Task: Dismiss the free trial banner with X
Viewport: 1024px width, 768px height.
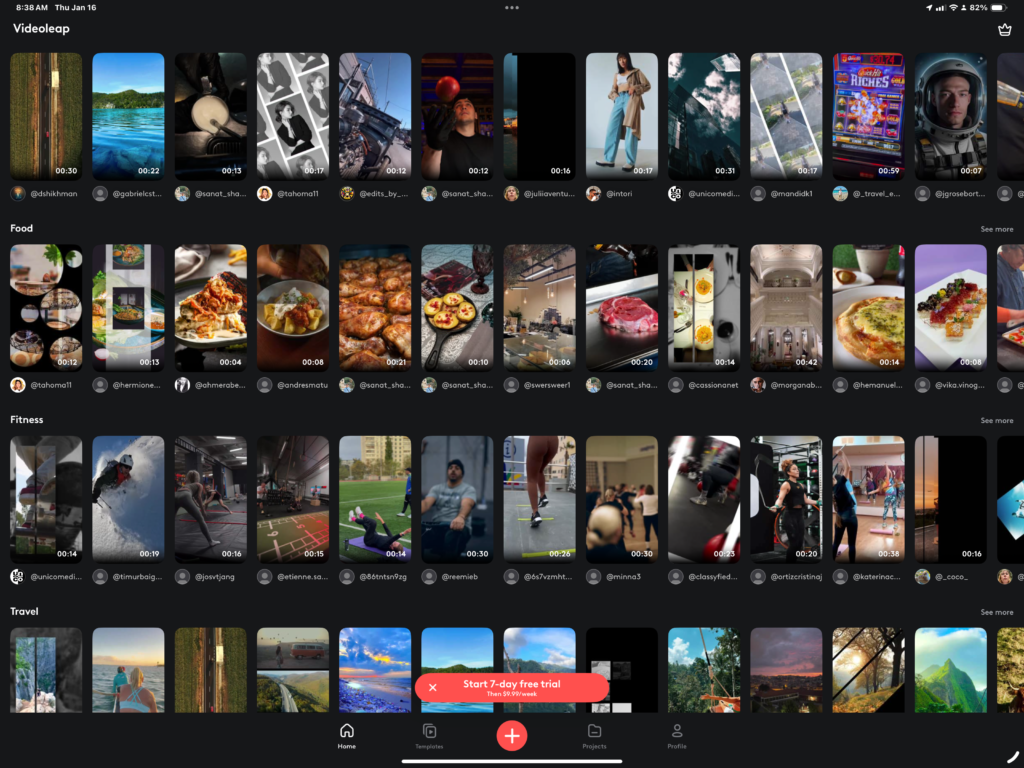Action: tap(432, 687)
